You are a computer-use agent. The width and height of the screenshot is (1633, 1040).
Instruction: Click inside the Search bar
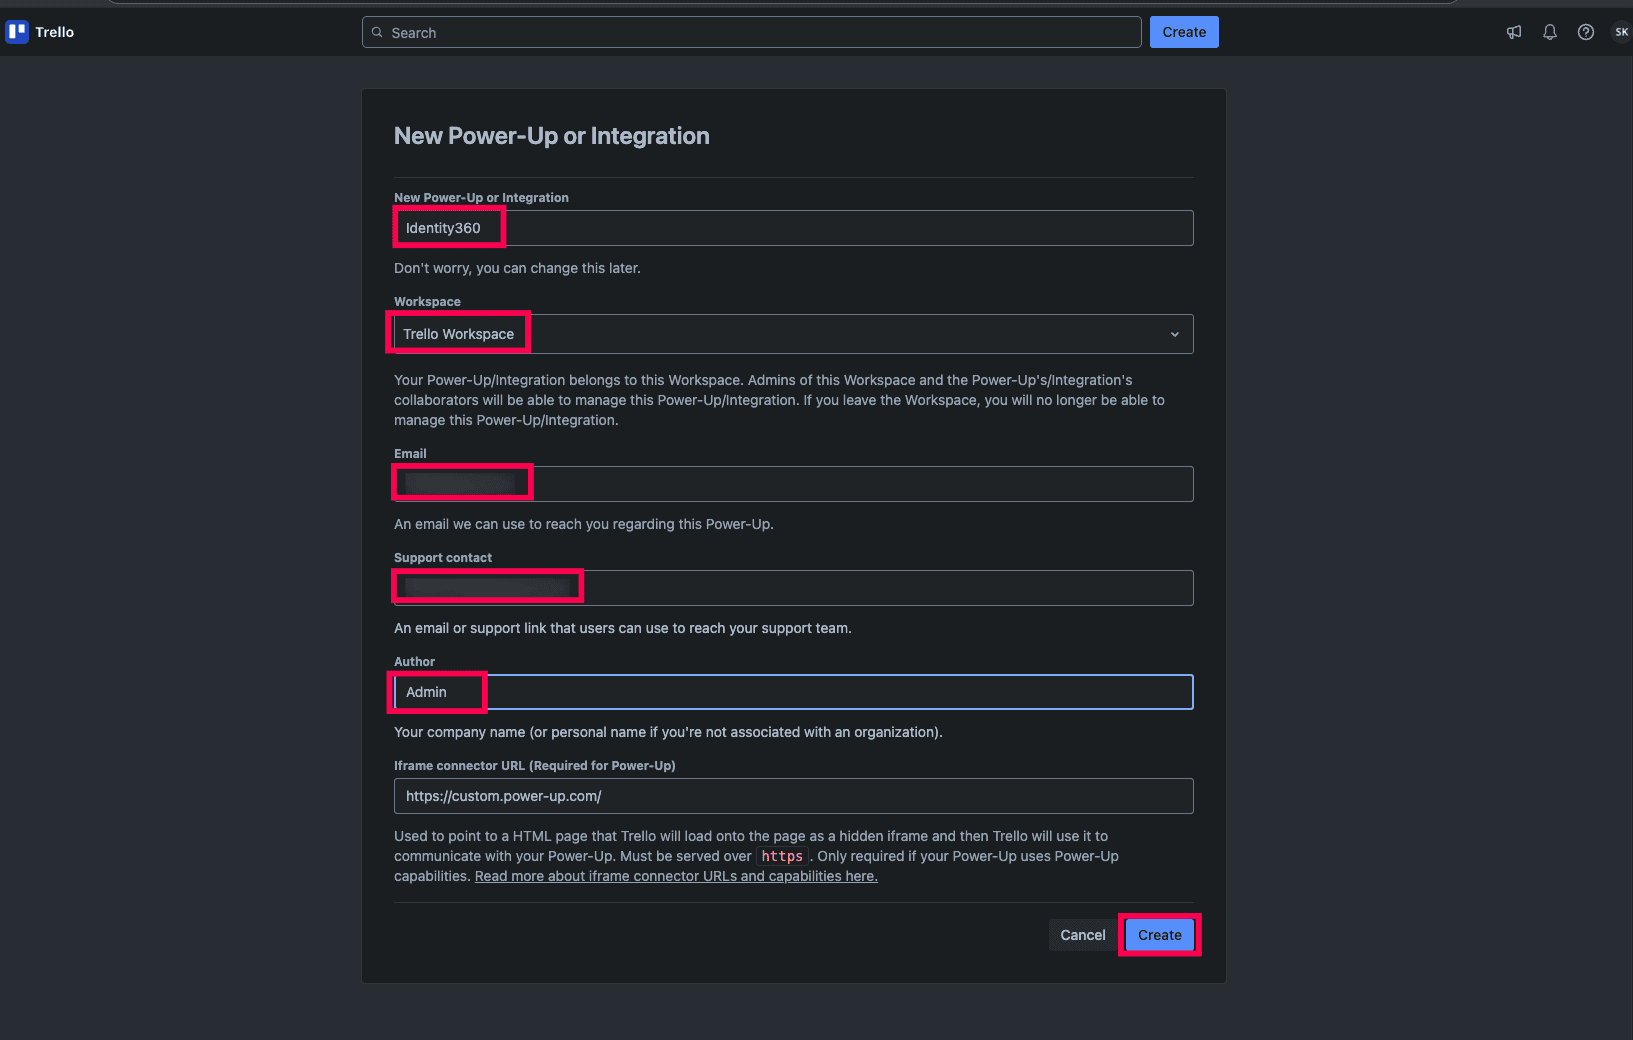point(700,32)
